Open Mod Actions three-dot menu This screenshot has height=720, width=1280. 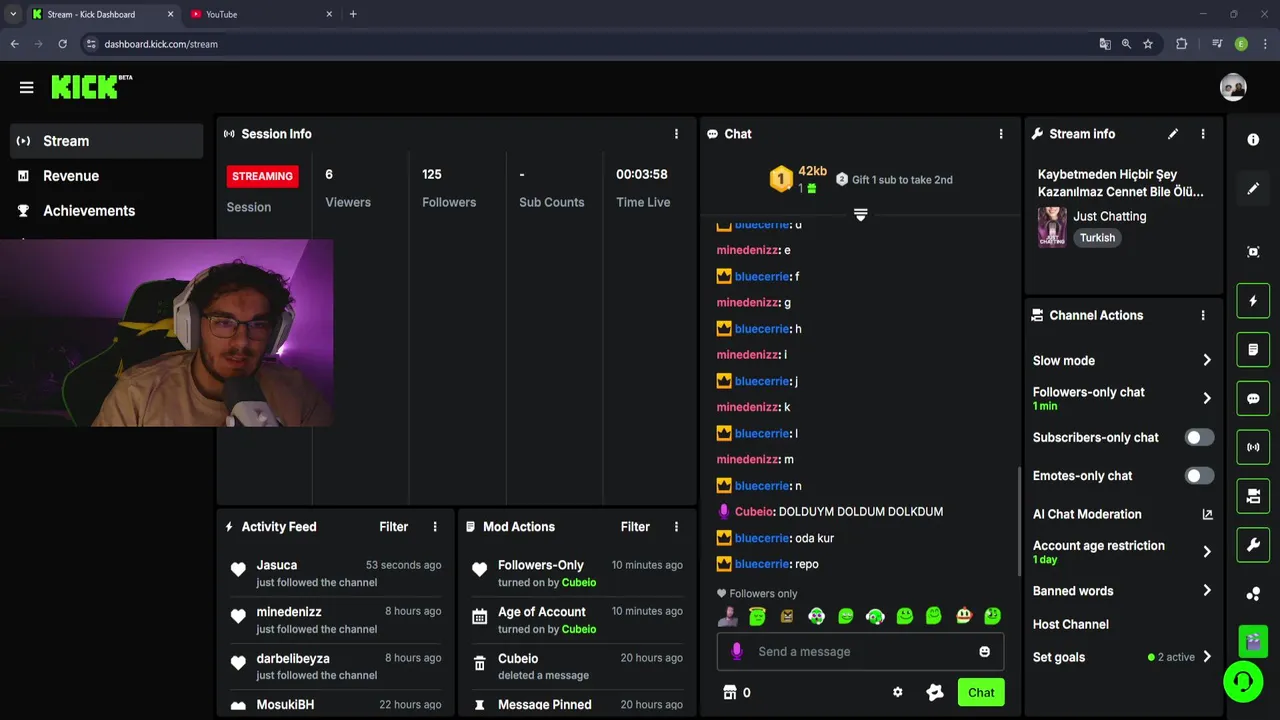pyautogui.click(x=676, y=527)
